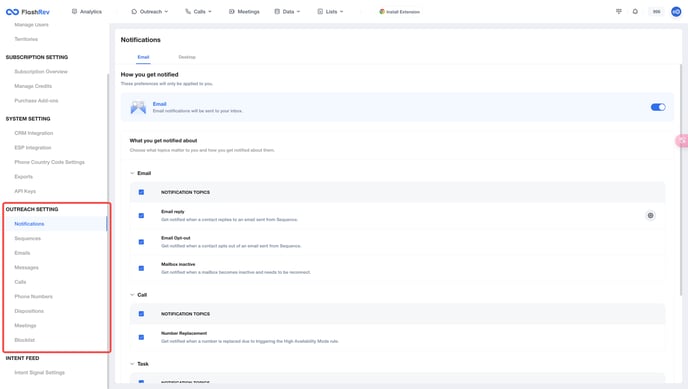
Task: Click the Email envelope illustration icon
Action: tap(138, 107)
